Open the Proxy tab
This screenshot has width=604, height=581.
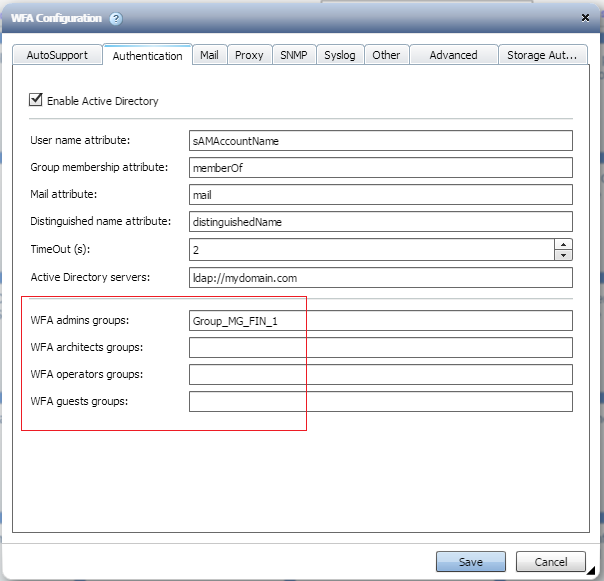[x=249, y=55]
